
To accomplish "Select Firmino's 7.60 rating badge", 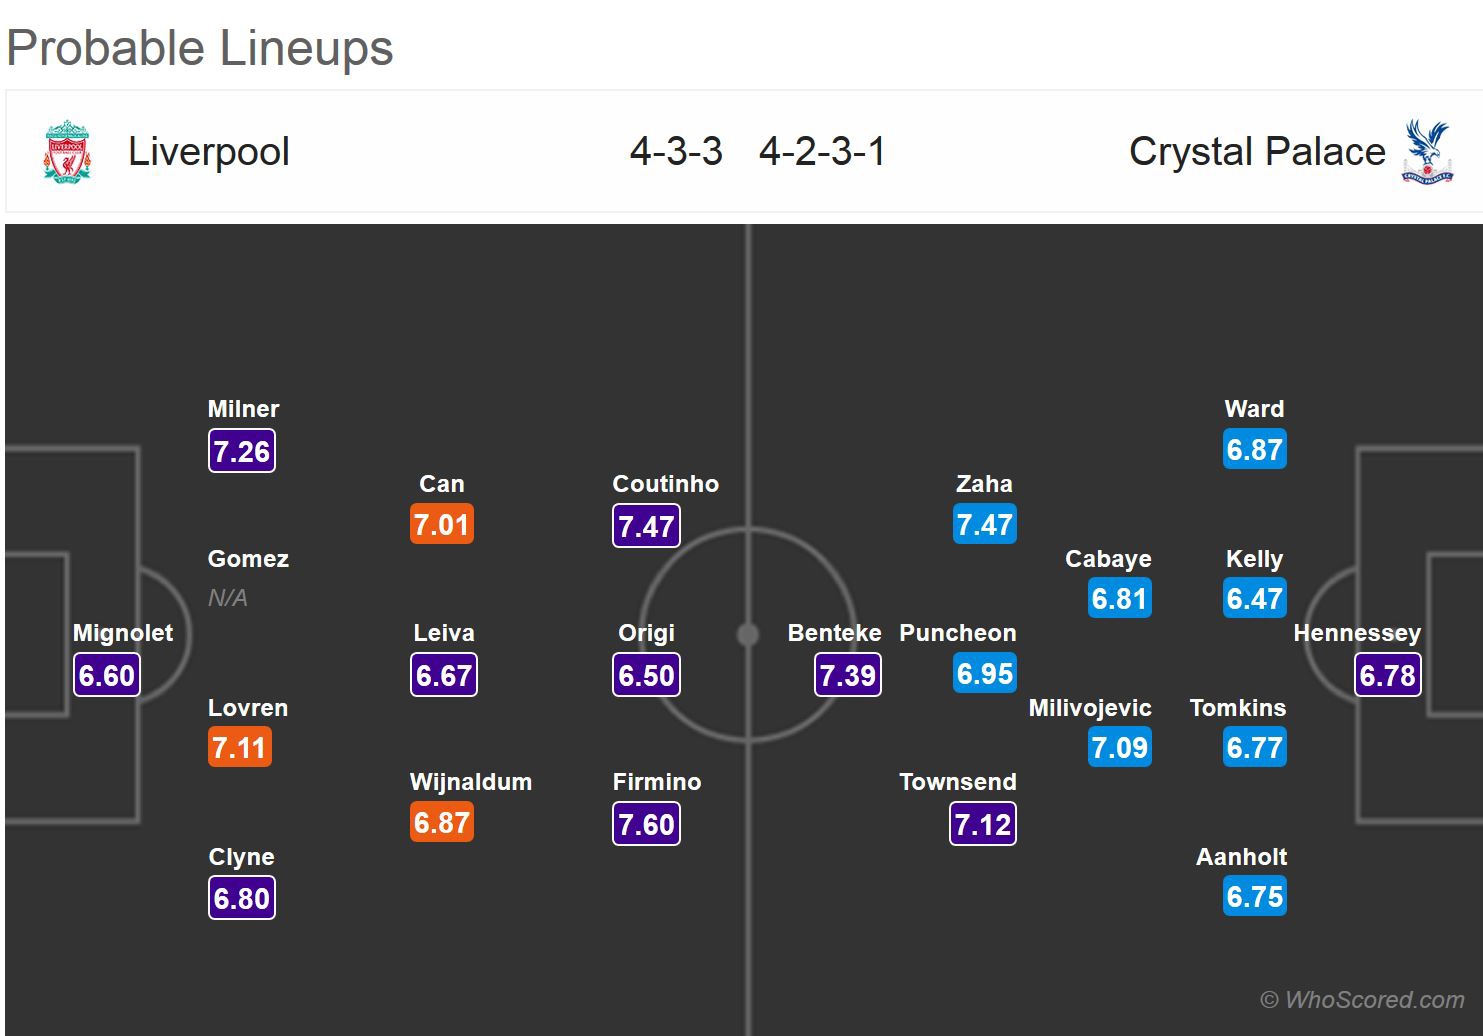I will tap(646, 824).
